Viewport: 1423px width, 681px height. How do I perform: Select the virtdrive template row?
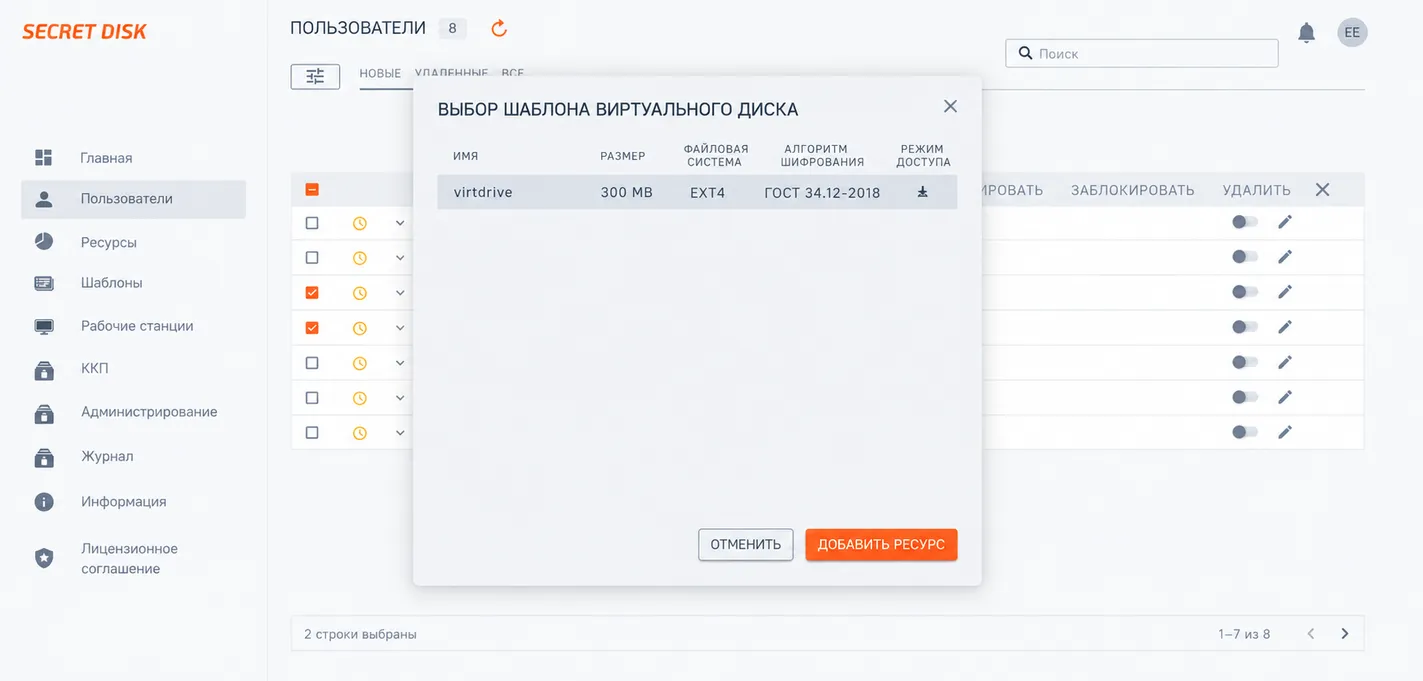tap(697, 192)
